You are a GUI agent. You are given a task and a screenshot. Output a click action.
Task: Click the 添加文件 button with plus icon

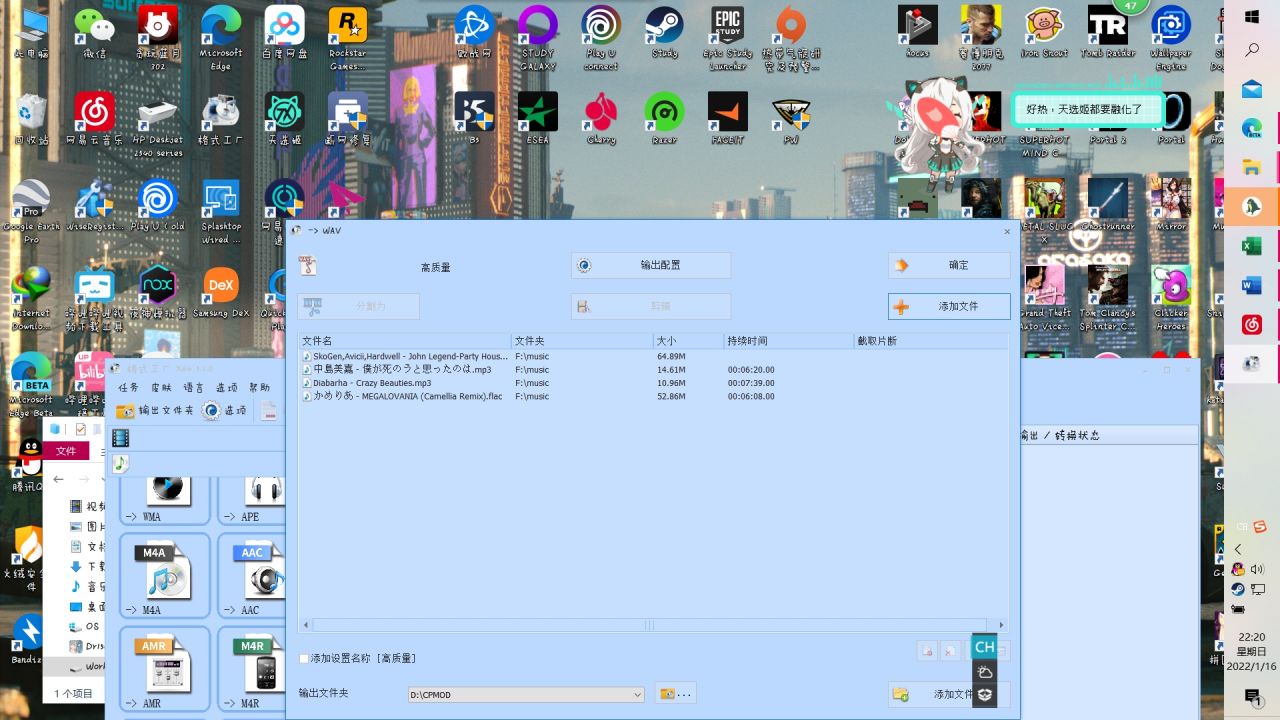[x=949, y=306]
